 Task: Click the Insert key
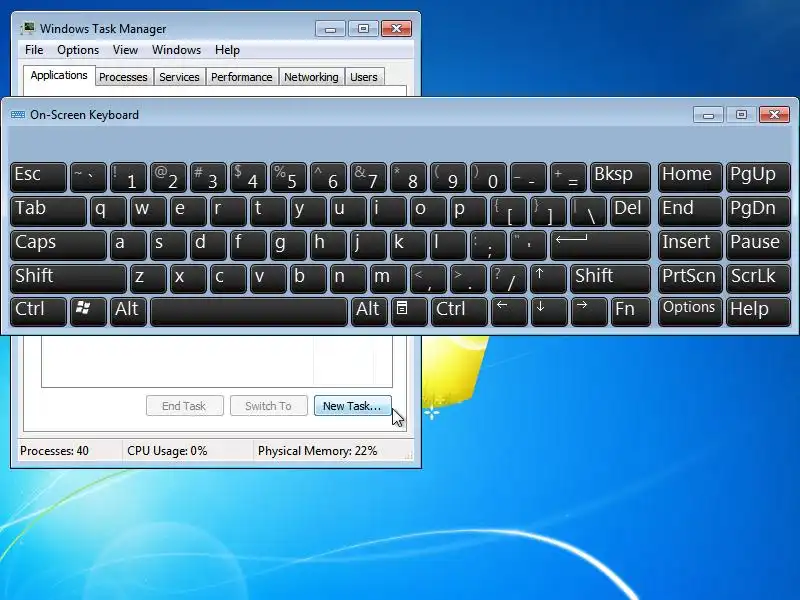point(690,244)
